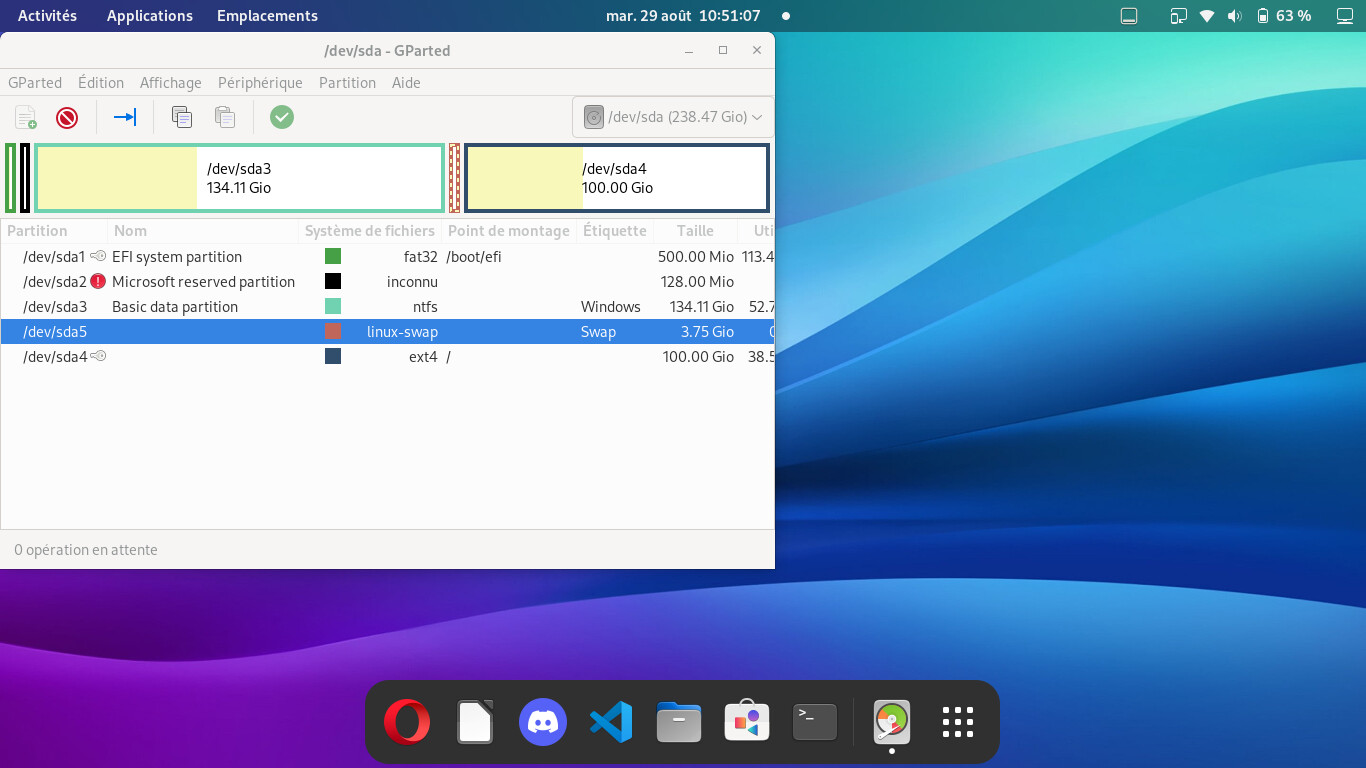Click the fat32 green color swatch
The width and height of the screenshot is (1366, 768).
click(333, 257)
